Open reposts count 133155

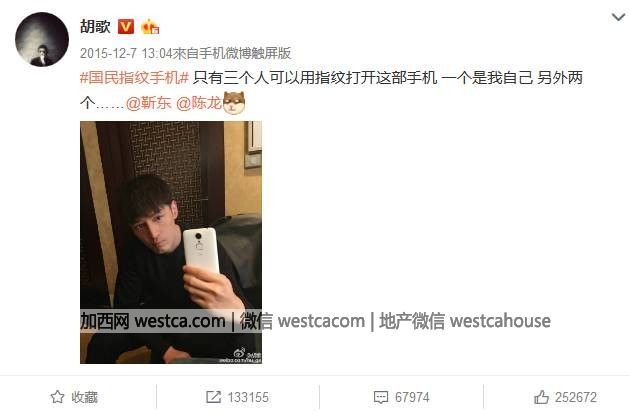[248, 398]
